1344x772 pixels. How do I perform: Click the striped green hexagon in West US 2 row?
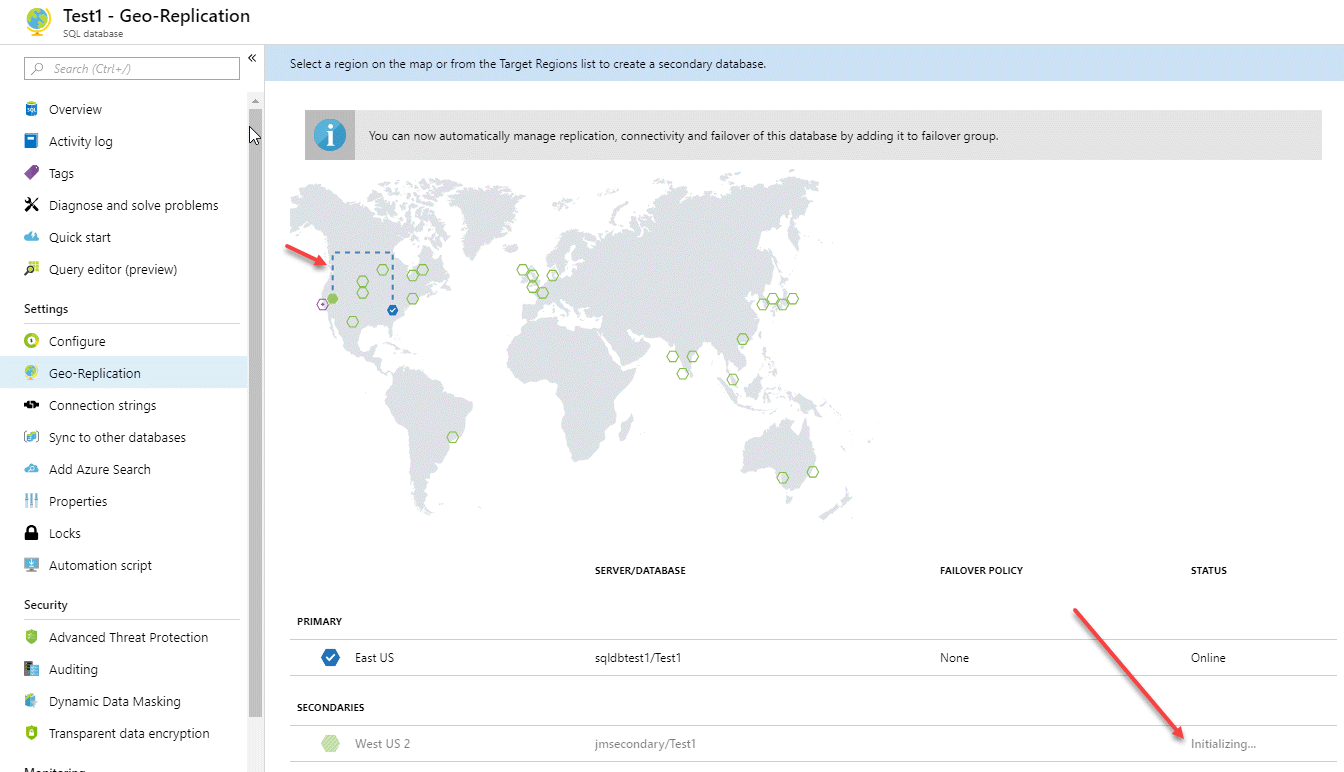331,744
